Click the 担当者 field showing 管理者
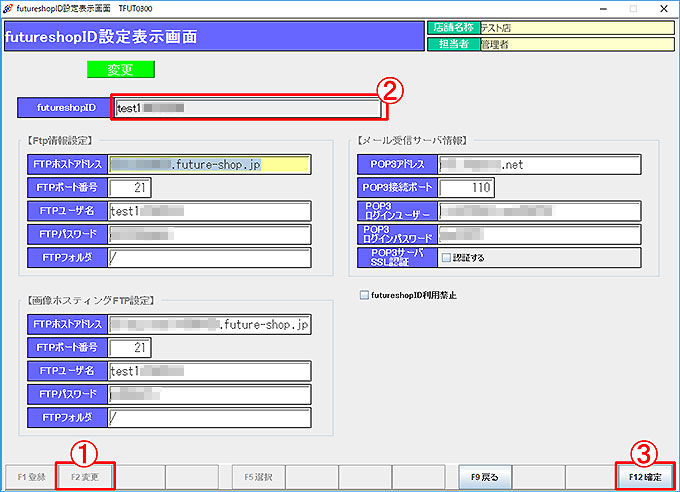The width and height of the screenshot is (680, 492). pos(577,44)
